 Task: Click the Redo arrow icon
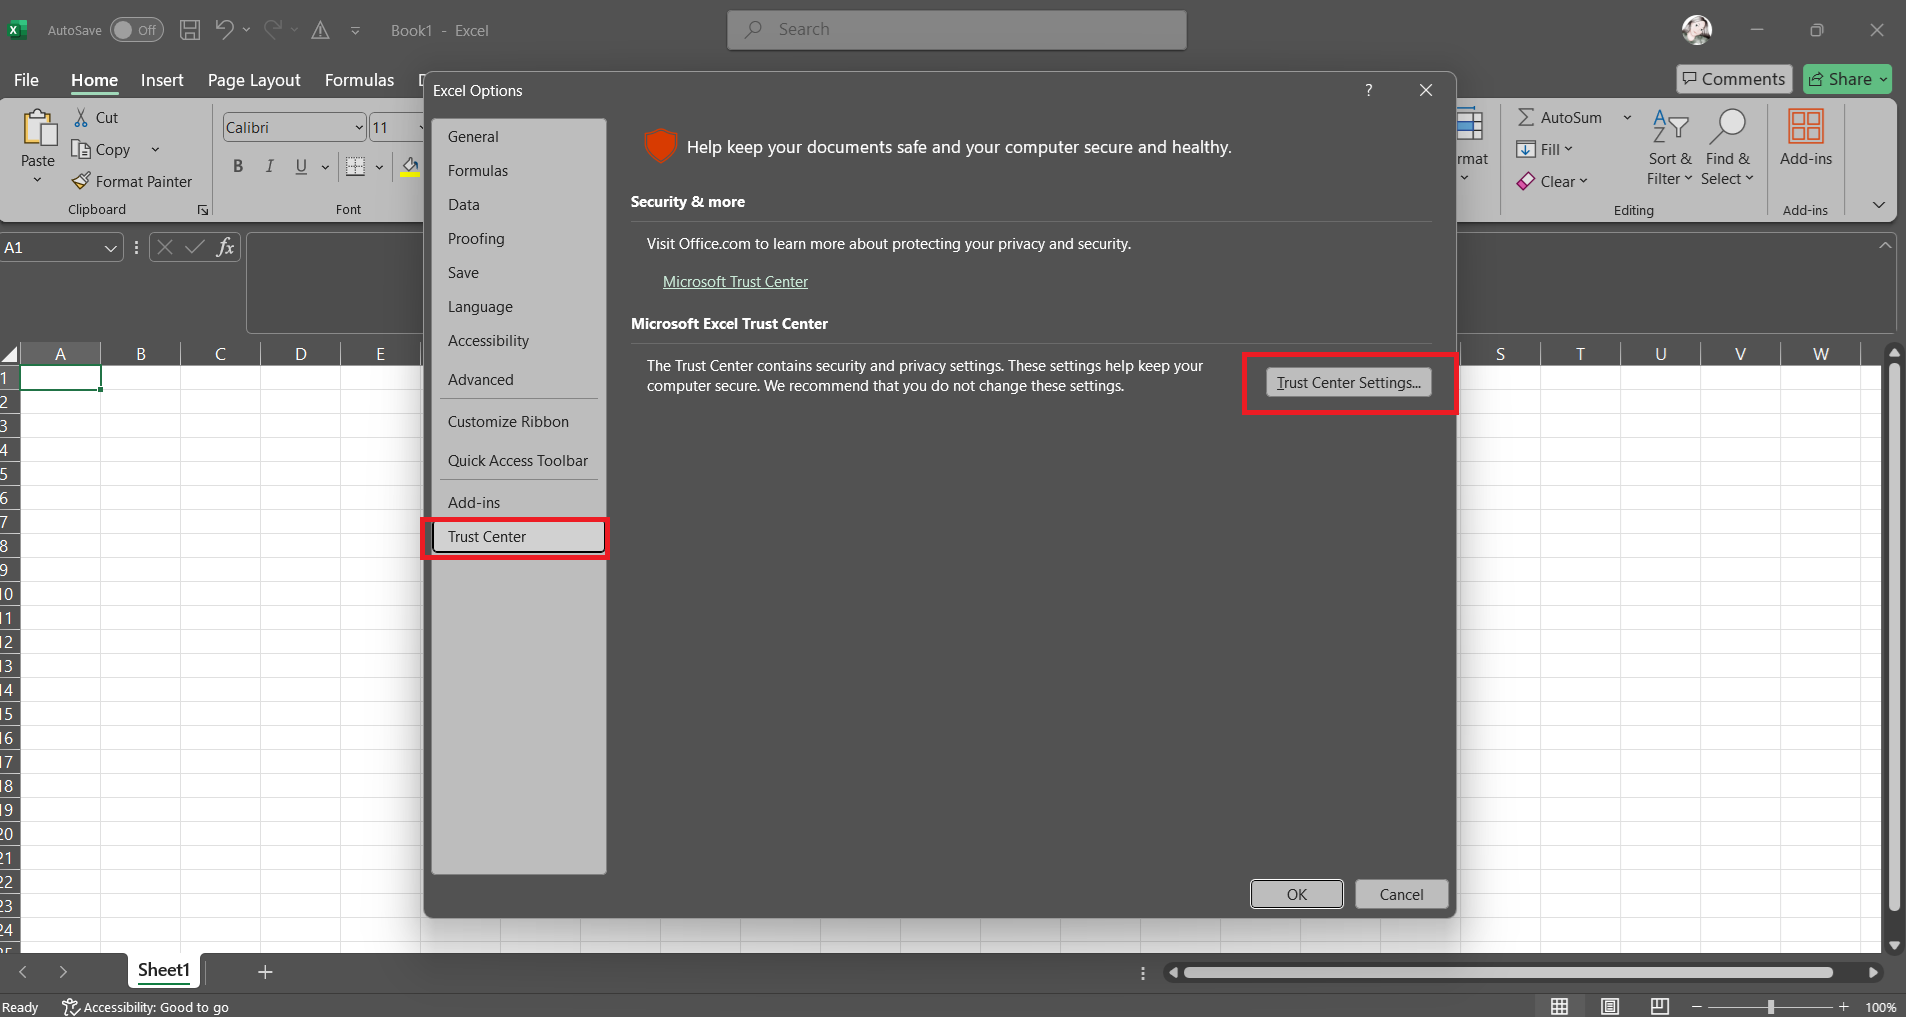[x=273, y=30]
